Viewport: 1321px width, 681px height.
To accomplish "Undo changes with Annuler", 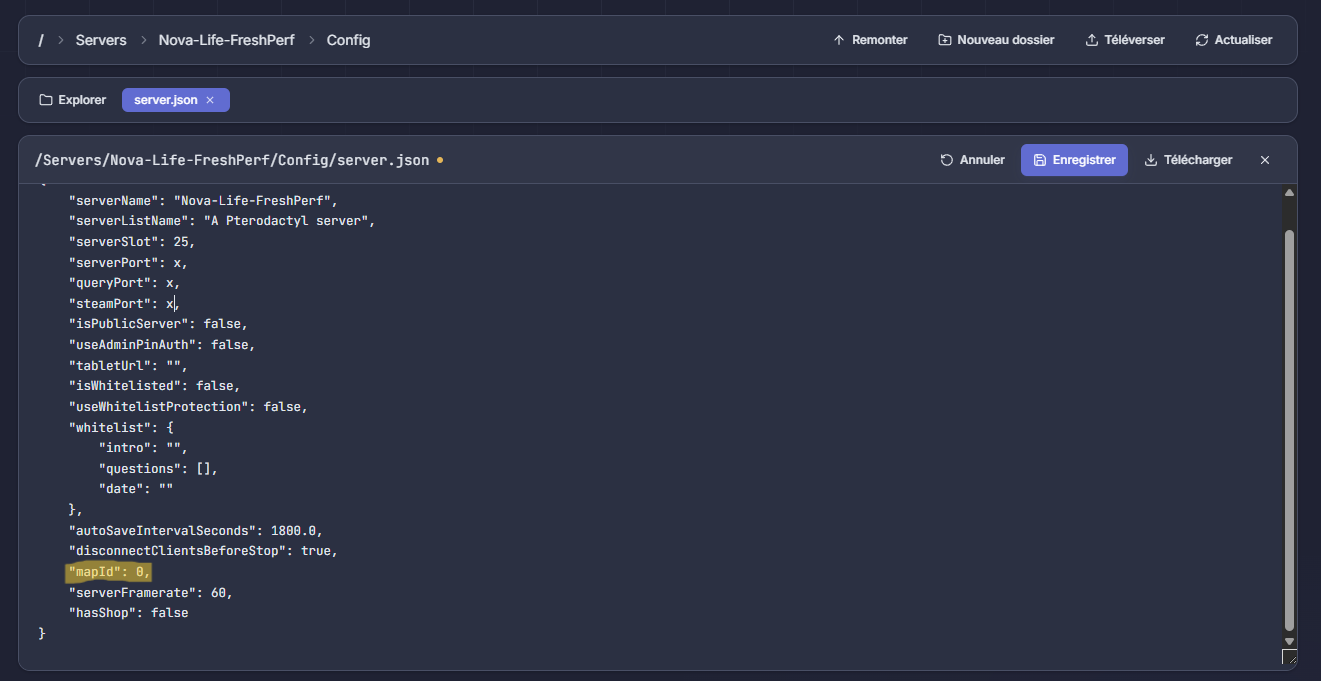I will tap(973, 160).
